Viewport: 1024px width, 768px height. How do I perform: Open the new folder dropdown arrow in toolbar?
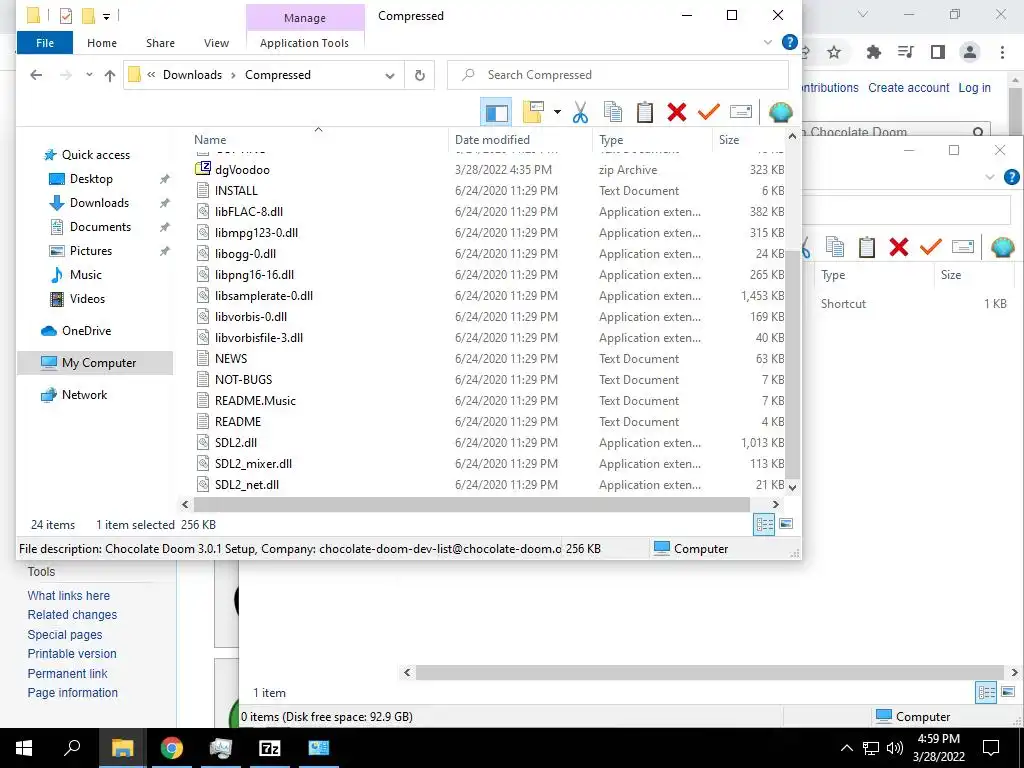click(x=557, y=112)
